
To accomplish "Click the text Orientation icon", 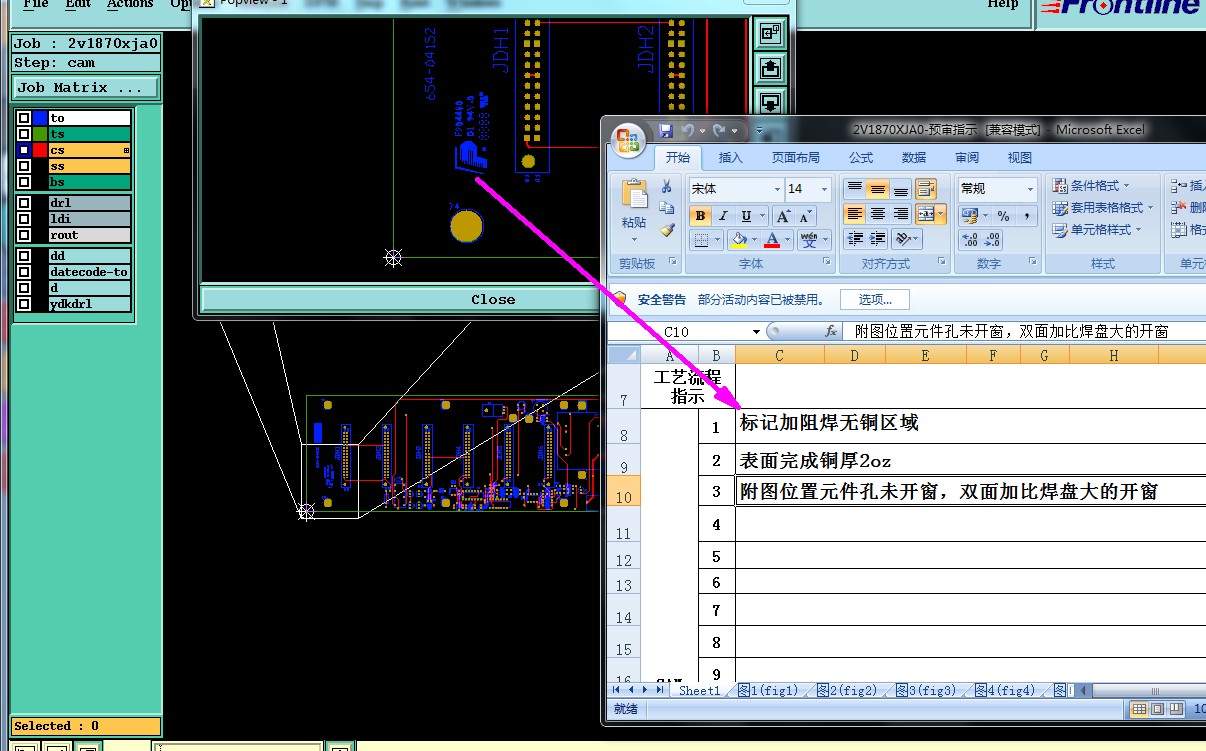I will (x=903, y=239).
